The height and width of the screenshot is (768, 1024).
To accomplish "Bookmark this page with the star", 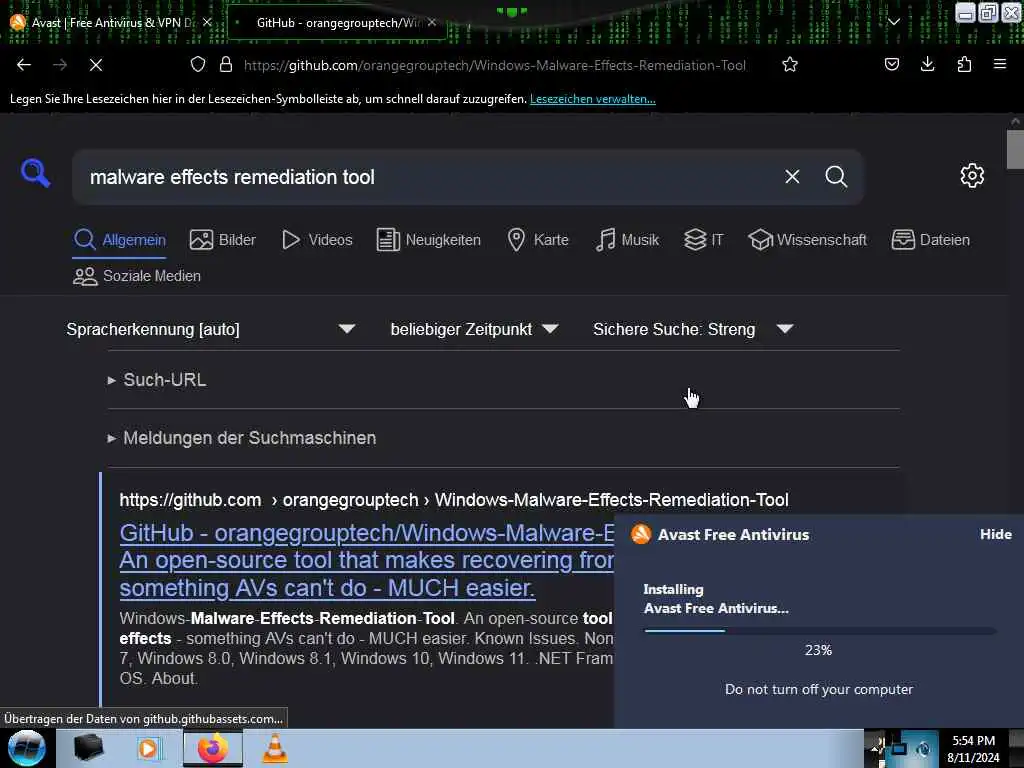I will [790, 65].
